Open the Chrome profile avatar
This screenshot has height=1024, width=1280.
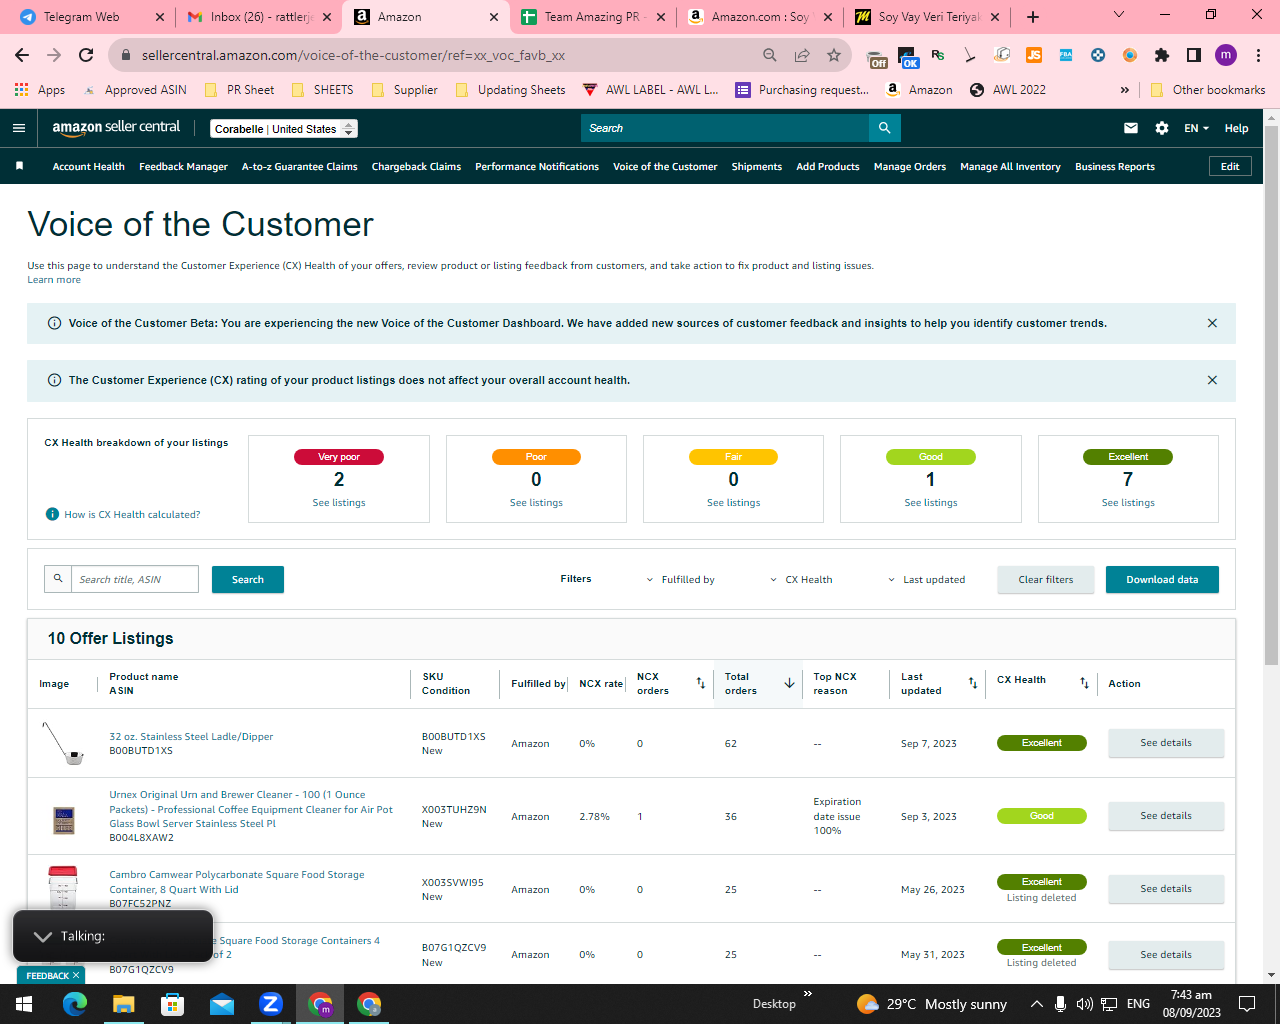click(x=1226, y=55)
